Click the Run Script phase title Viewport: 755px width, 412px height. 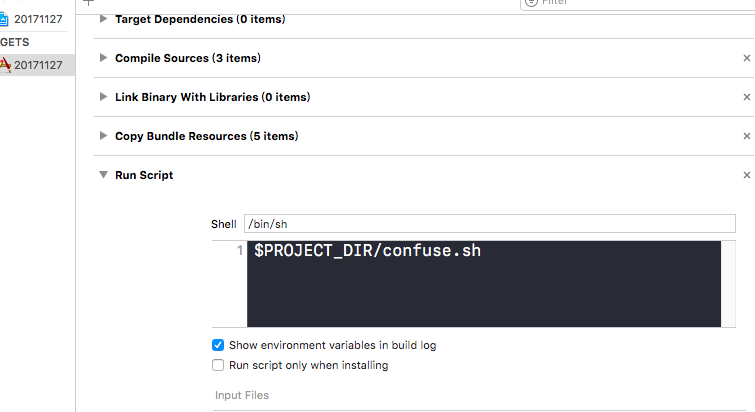pos(144,175)
